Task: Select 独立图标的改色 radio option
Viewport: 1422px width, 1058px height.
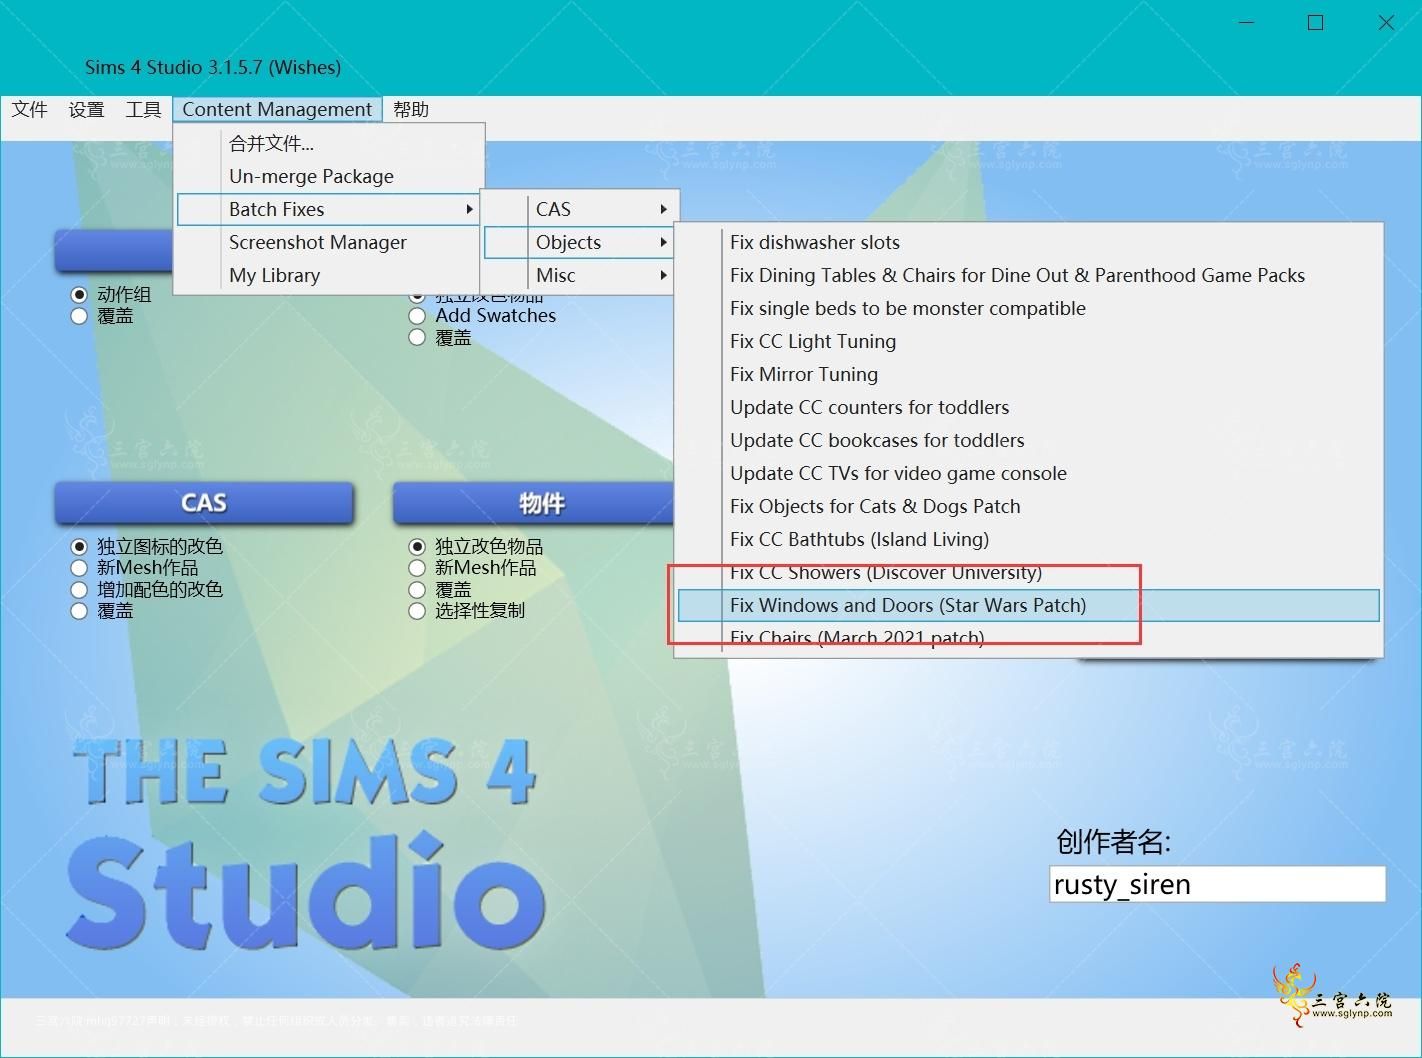Action: (x=79, y=547)
